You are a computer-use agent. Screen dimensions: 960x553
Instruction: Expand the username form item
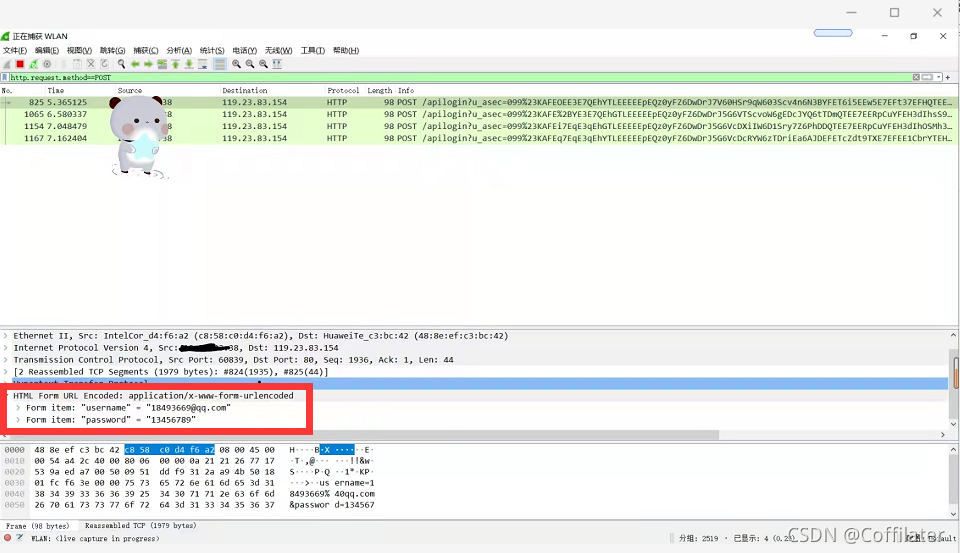click(18, 408)
